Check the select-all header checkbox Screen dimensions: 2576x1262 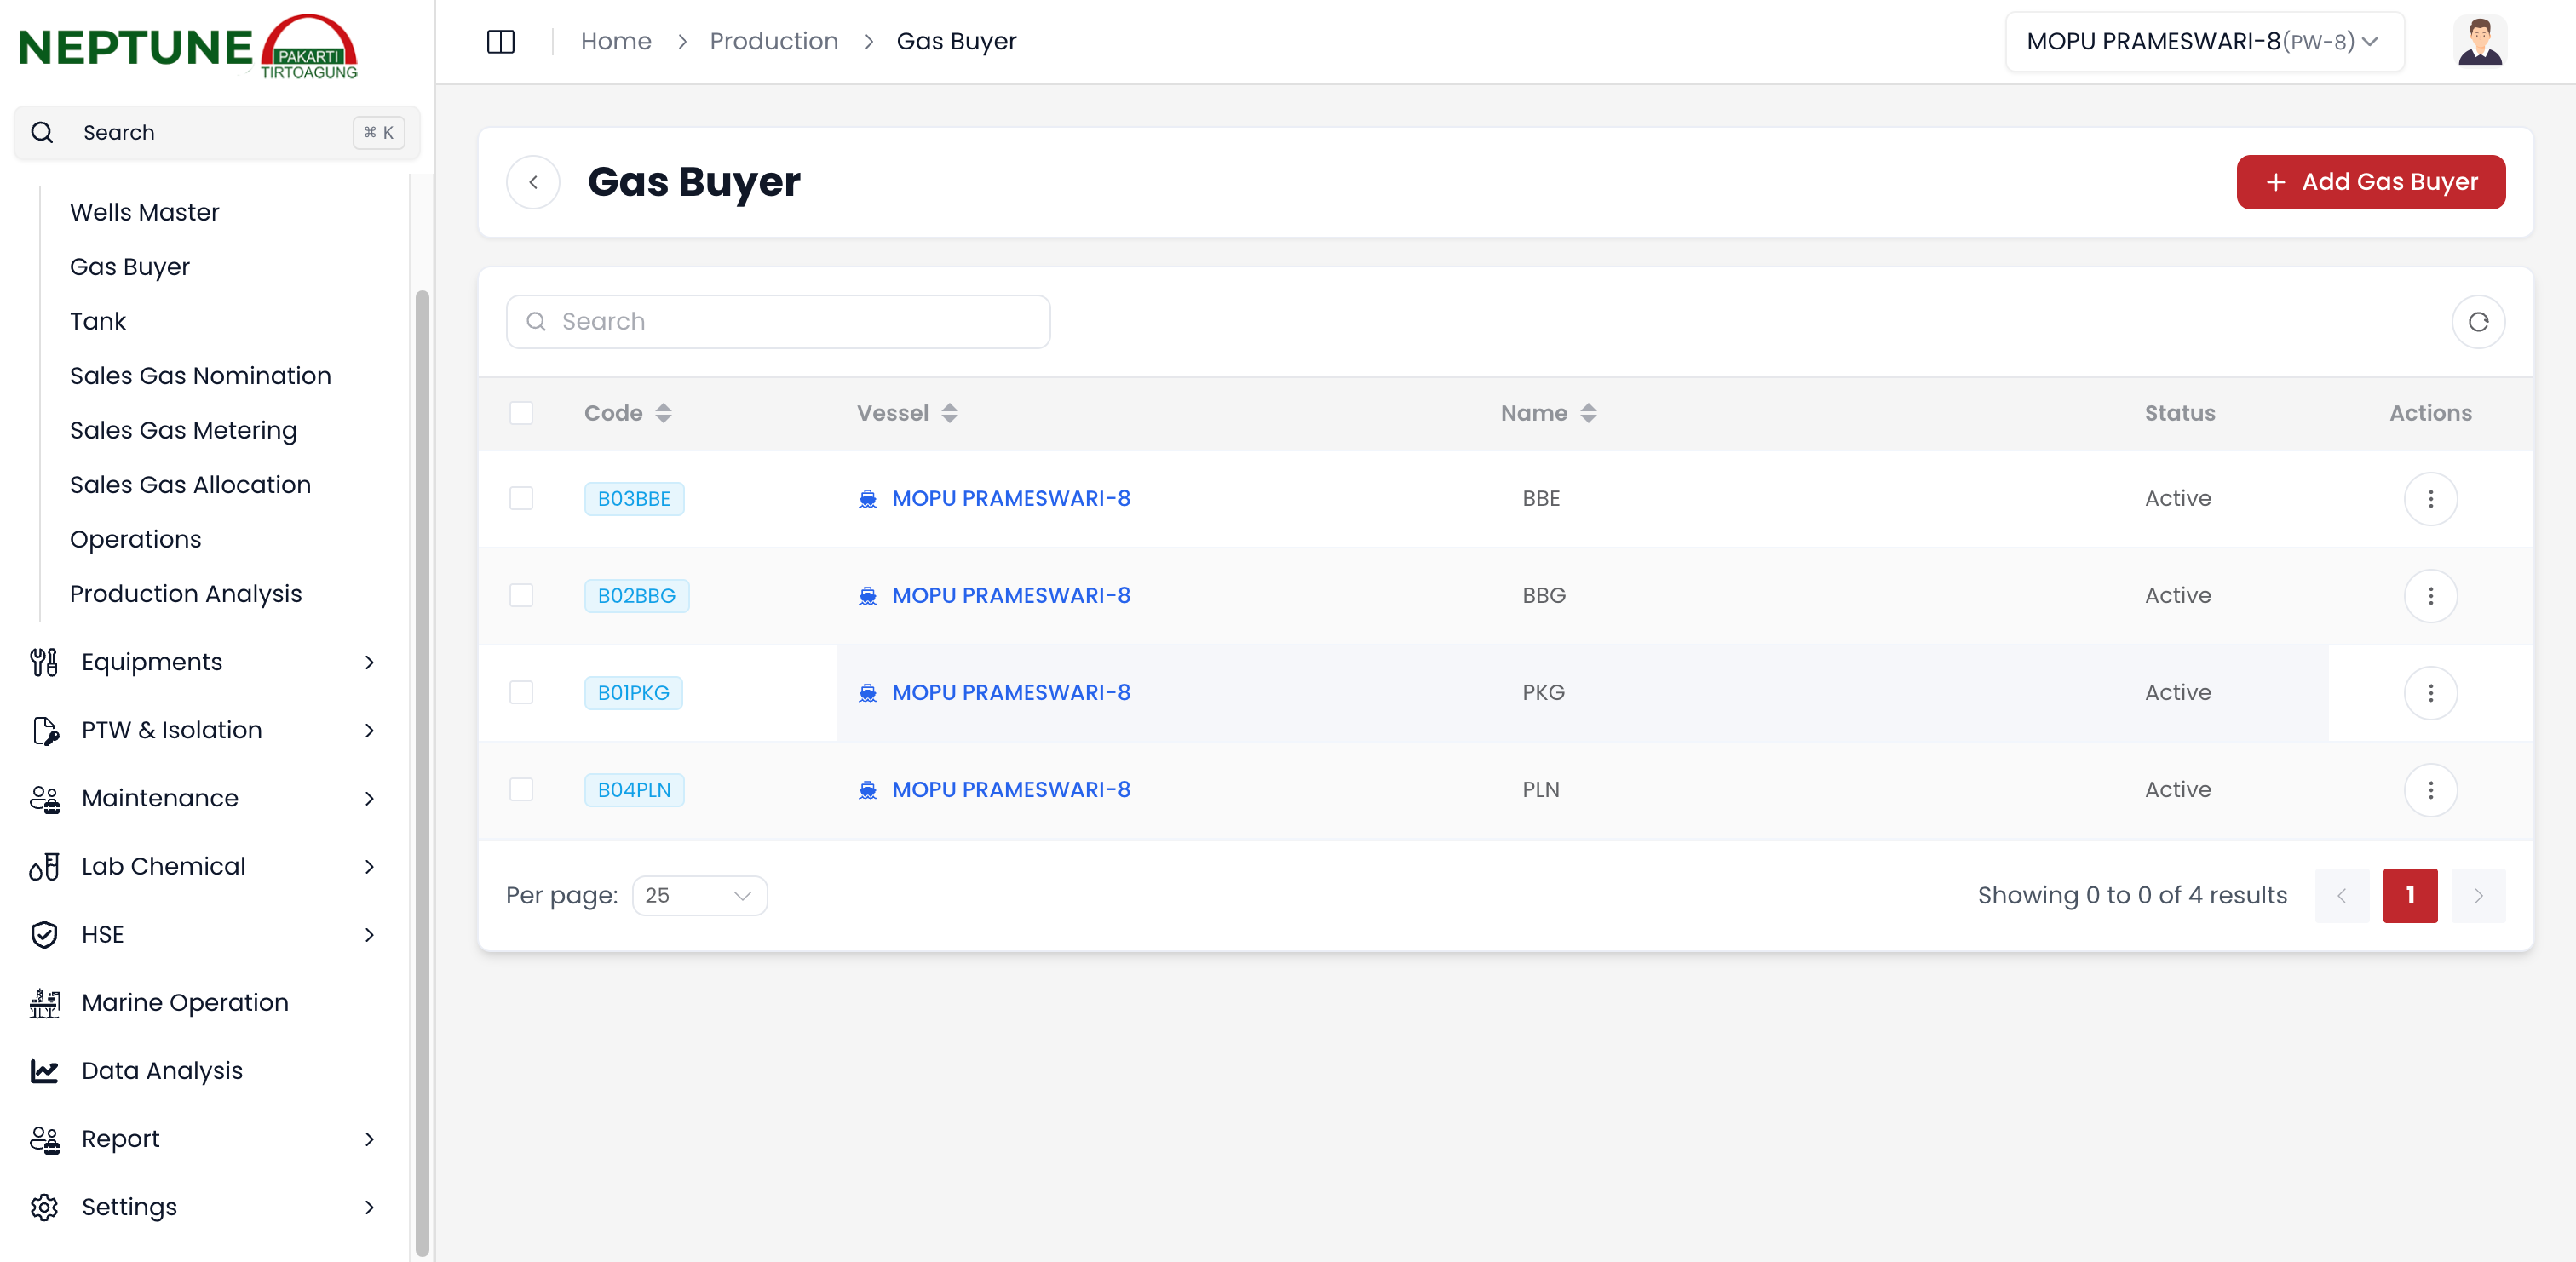coord(521,413)
